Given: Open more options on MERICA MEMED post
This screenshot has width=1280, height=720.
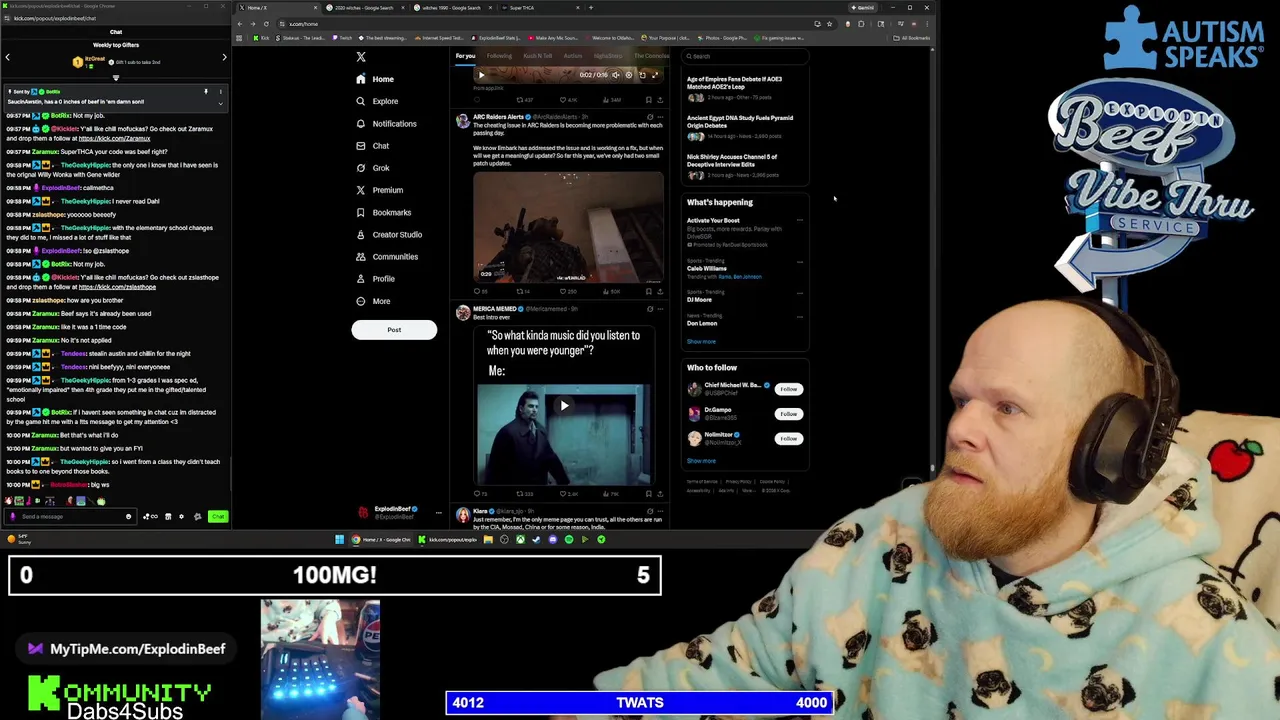Looking at the screenshot, I should click(x=660, y=309).
